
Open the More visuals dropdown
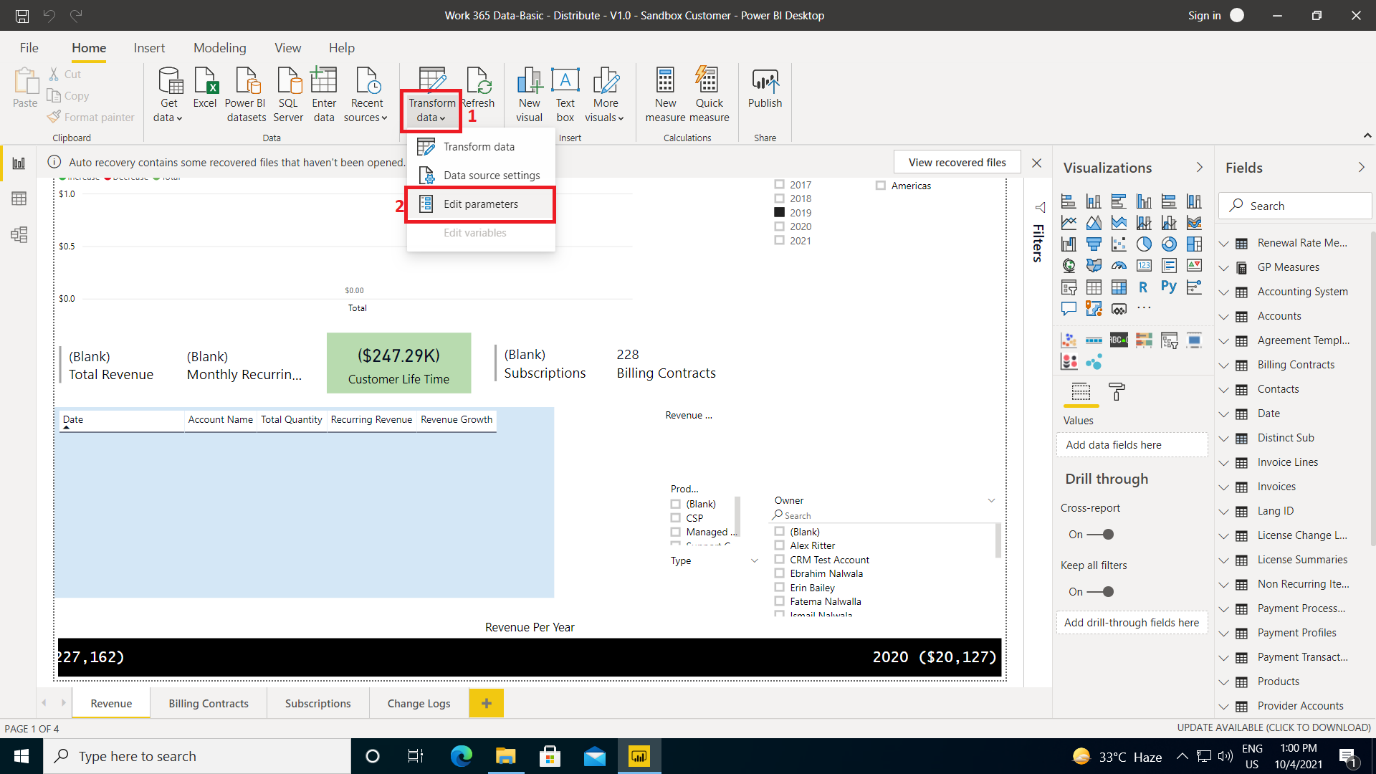pyautogui.click(x=605, y=95)
